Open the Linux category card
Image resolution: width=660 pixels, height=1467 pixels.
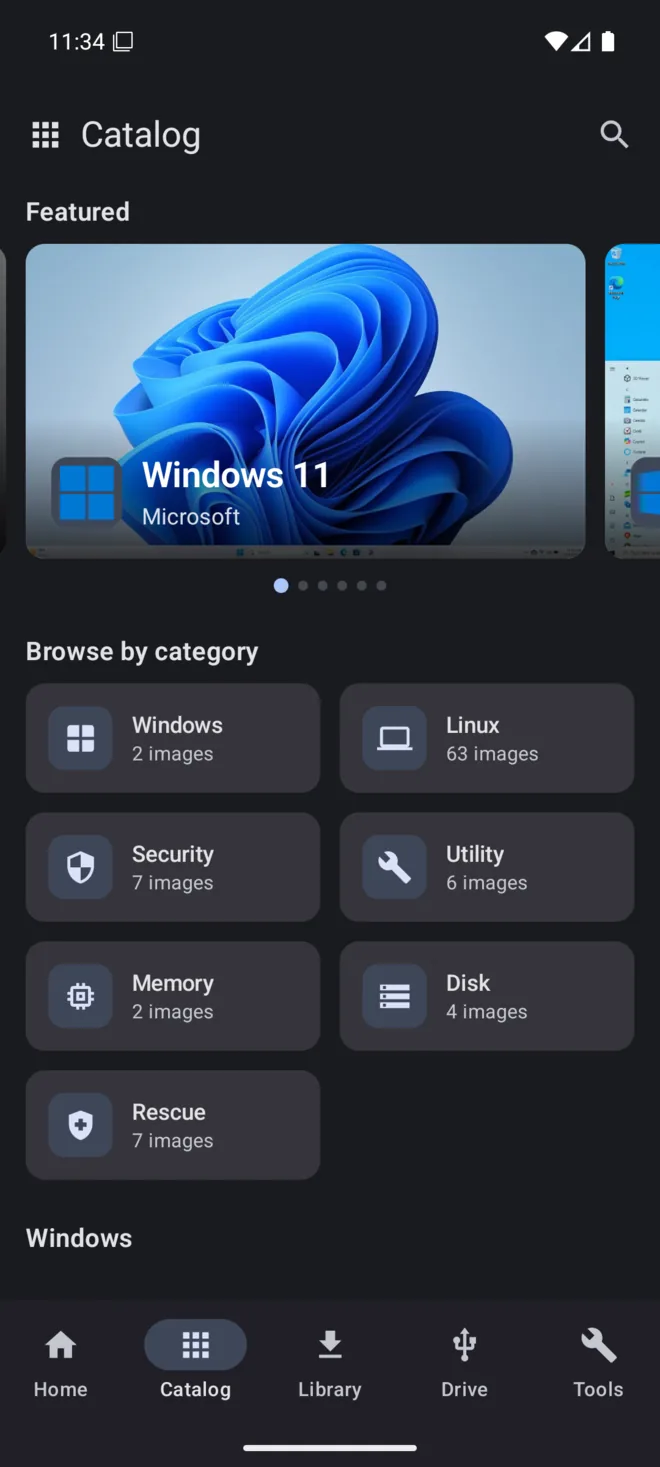click(x=487, y=738)
